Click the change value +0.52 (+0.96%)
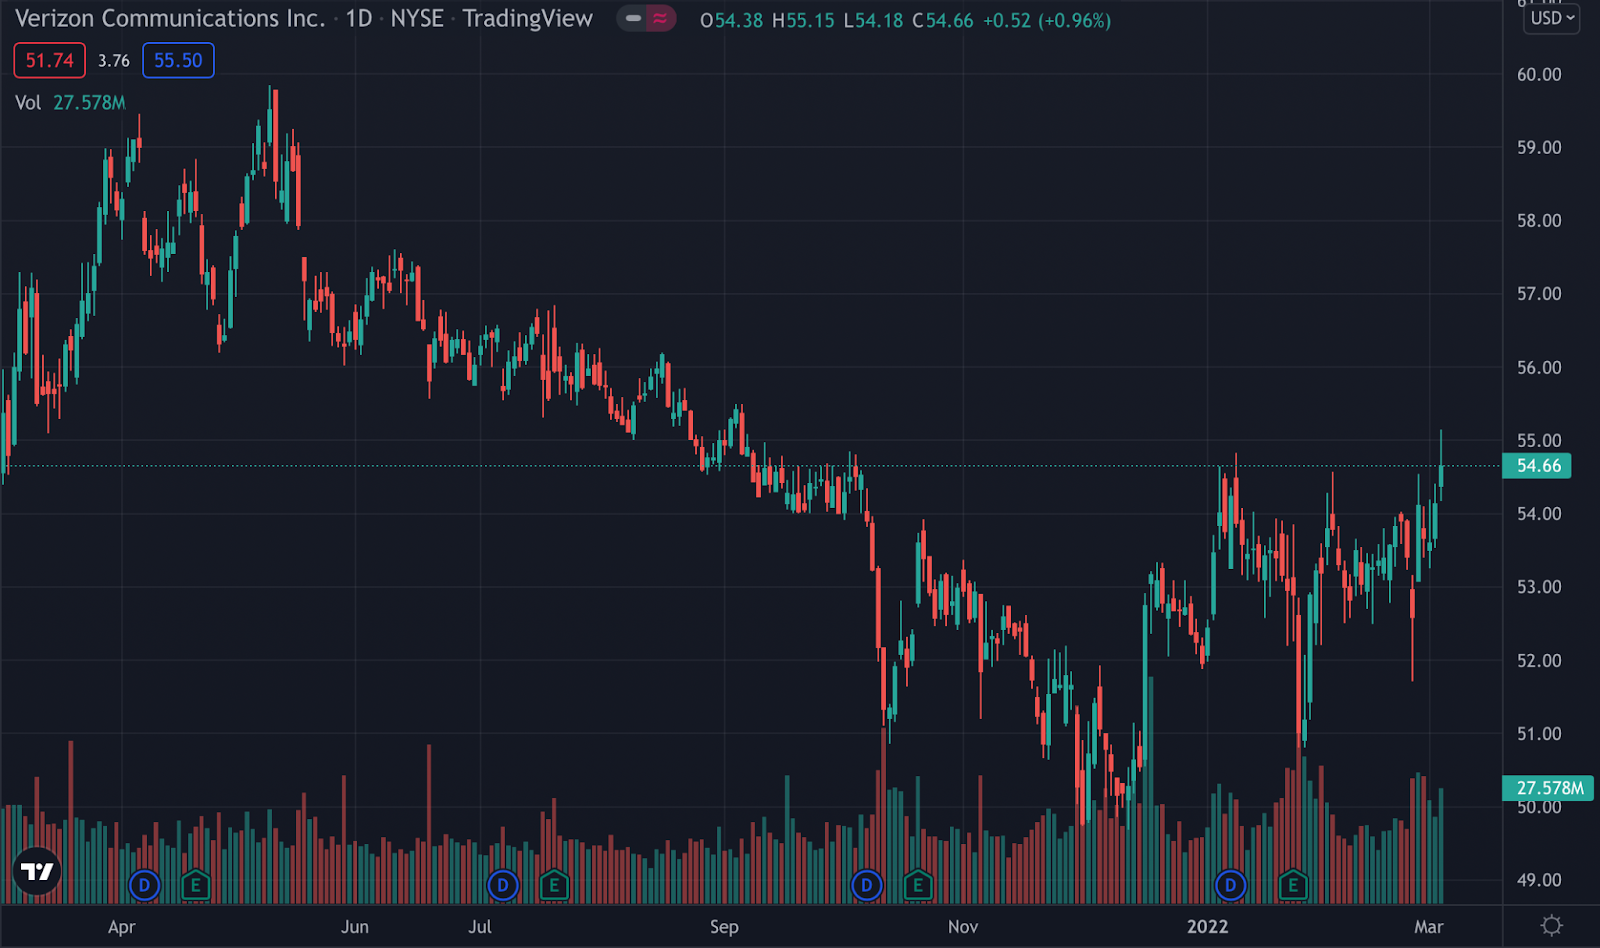 point(1047,20)
